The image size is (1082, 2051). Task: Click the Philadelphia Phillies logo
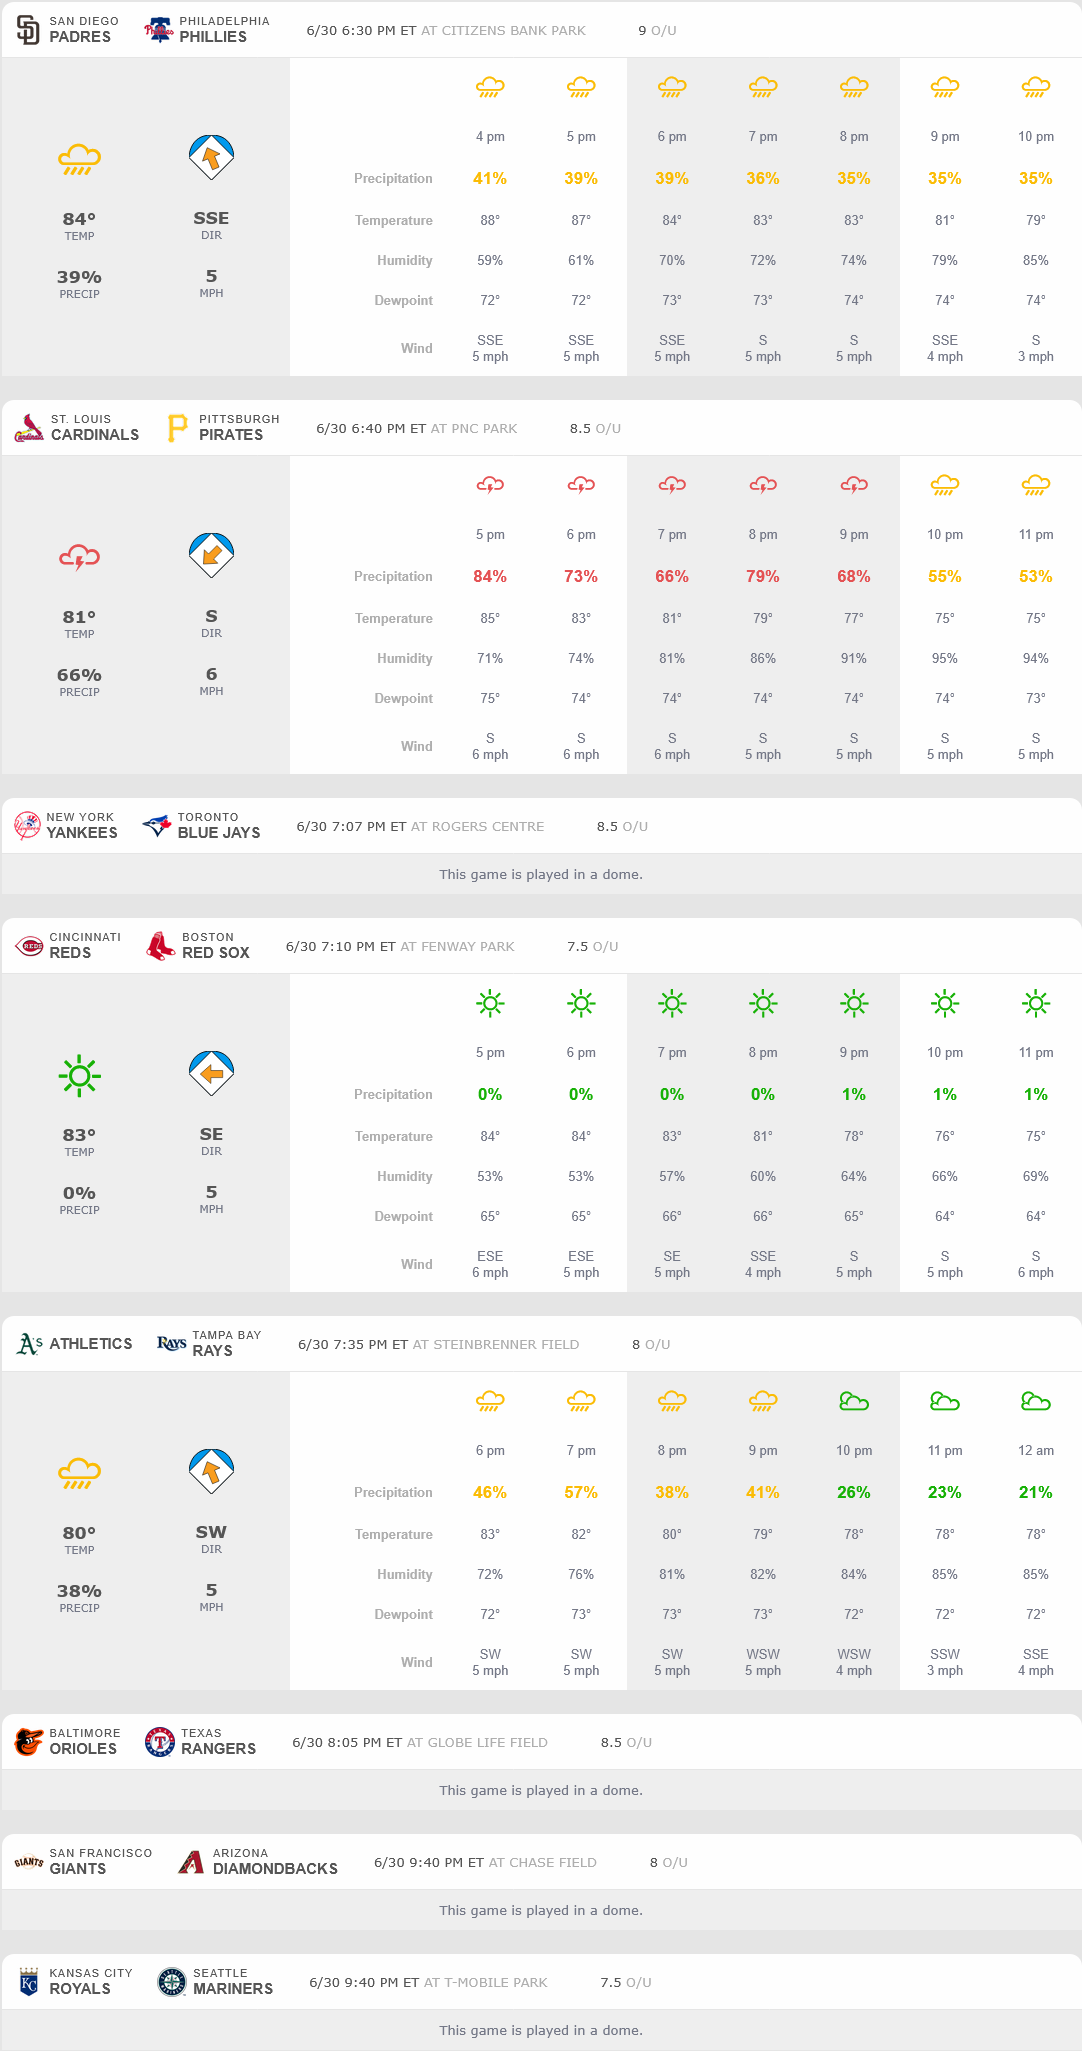[x=159, y=30]
